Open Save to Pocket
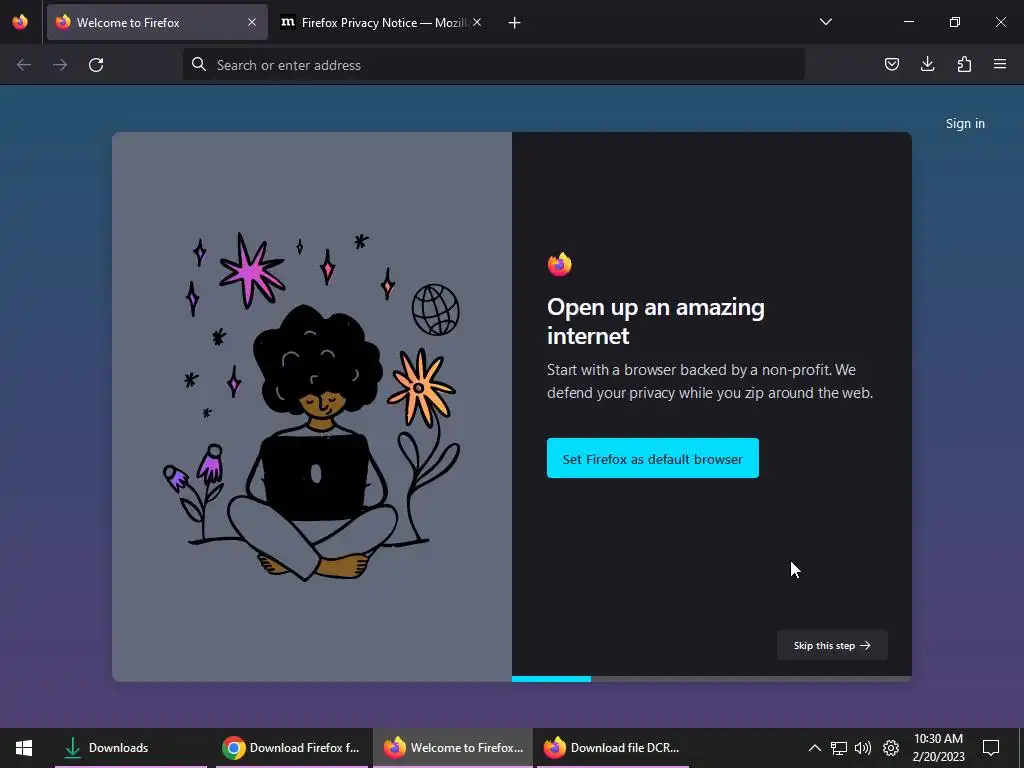The image size is (1024, 768). click(891, 64)
